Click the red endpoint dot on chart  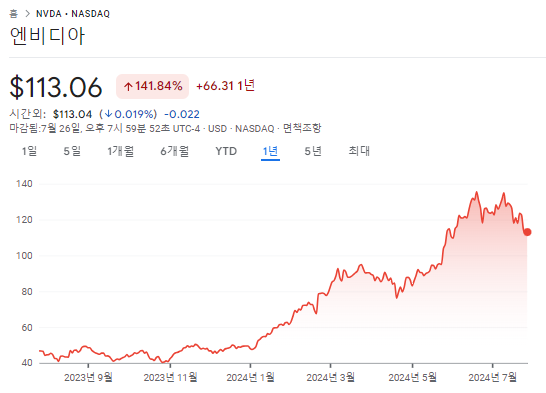[527, 232]
